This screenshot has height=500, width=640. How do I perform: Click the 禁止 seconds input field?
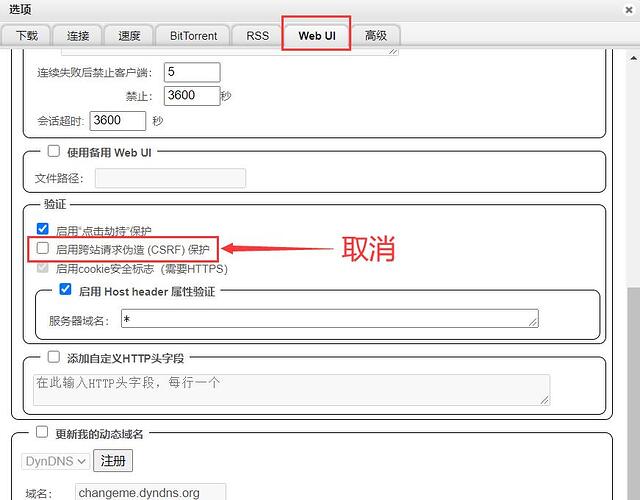coord(192,96)
